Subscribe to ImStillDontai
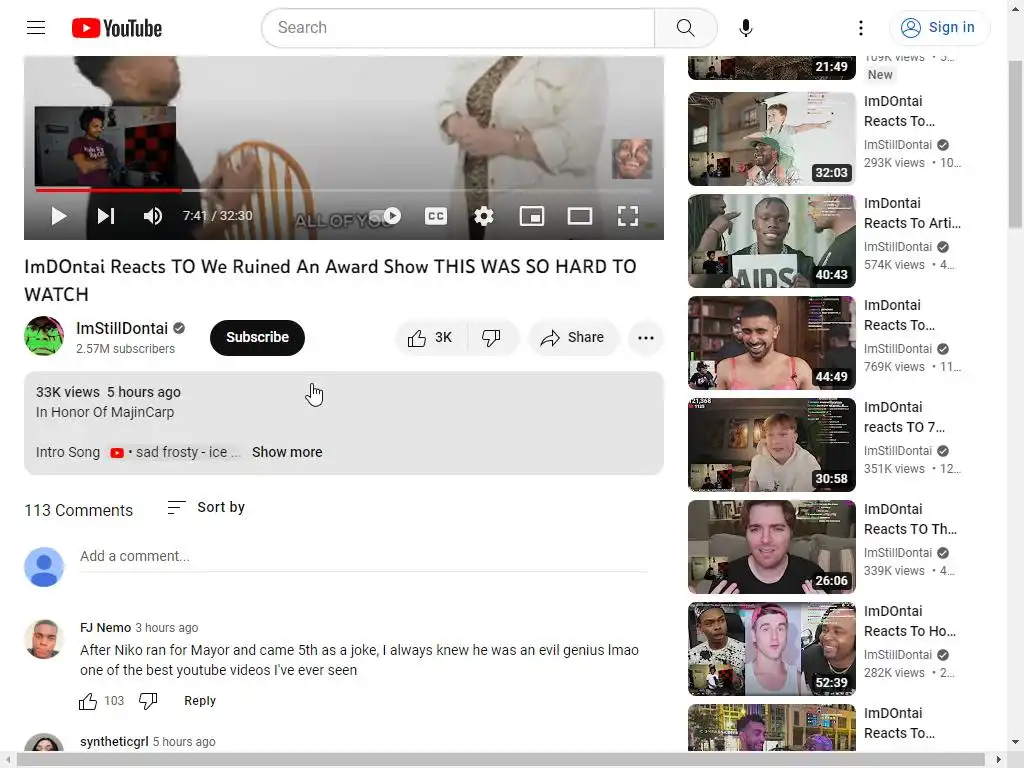The image size is (1024, 768). tap(257, 338)
